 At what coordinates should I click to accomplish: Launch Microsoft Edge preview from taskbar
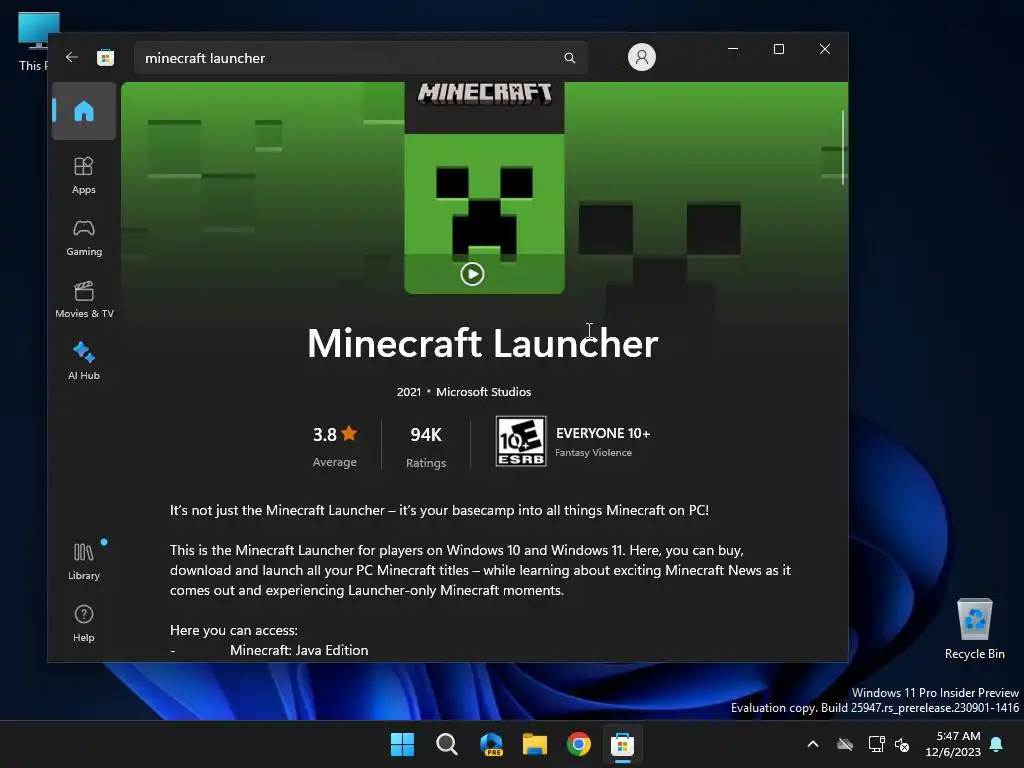tap(491, 744)
